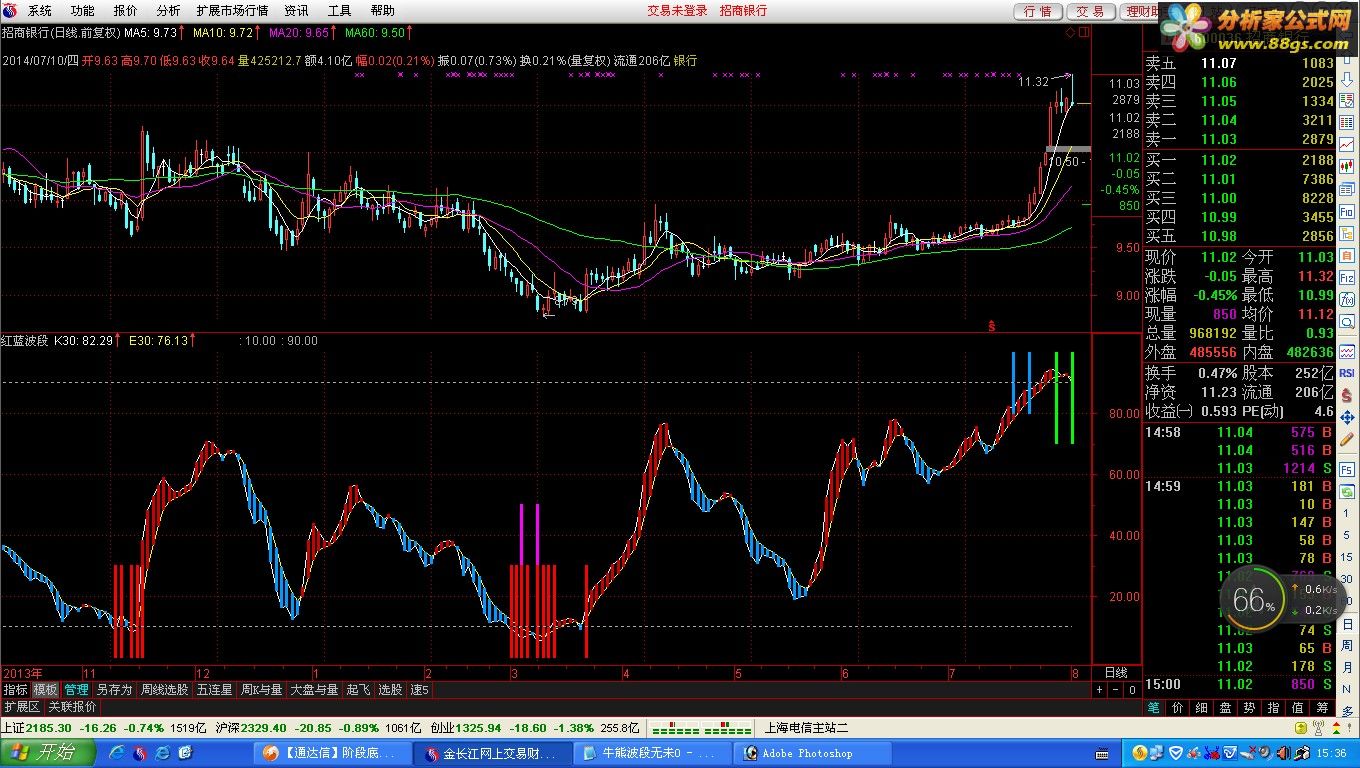Click the 上海电信主站二 server status
Image resolution: width=1360 pixels, height=768 pixels.
click(x=806, y=728)
